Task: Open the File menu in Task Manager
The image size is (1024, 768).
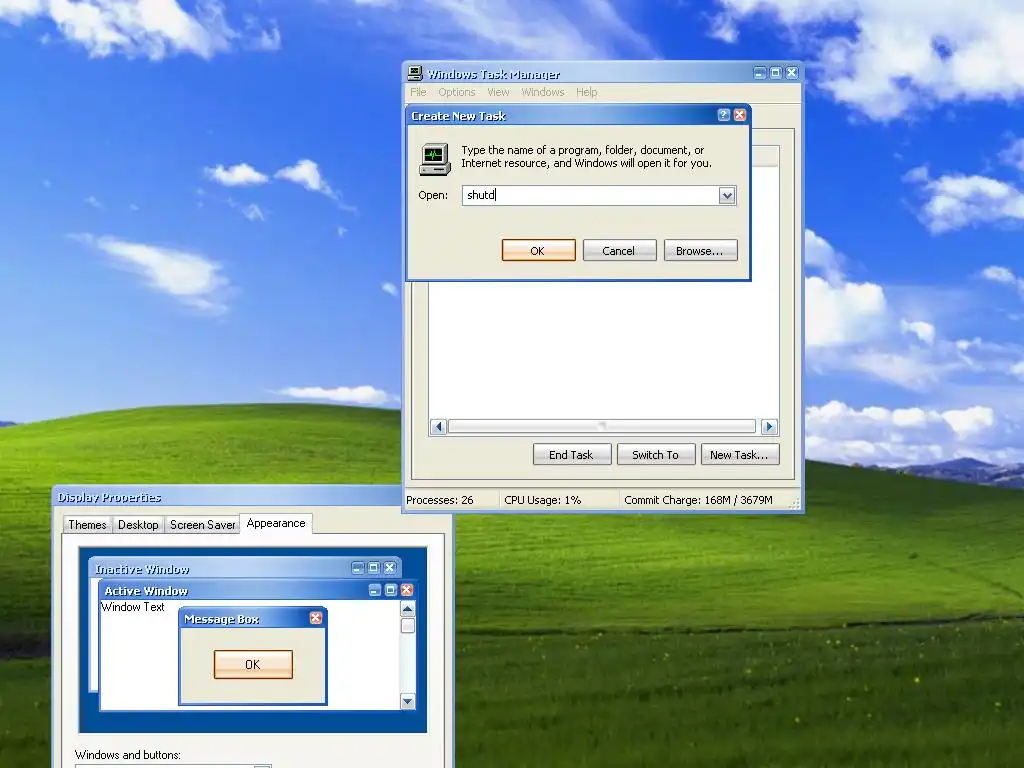Action: click(418, 92)
